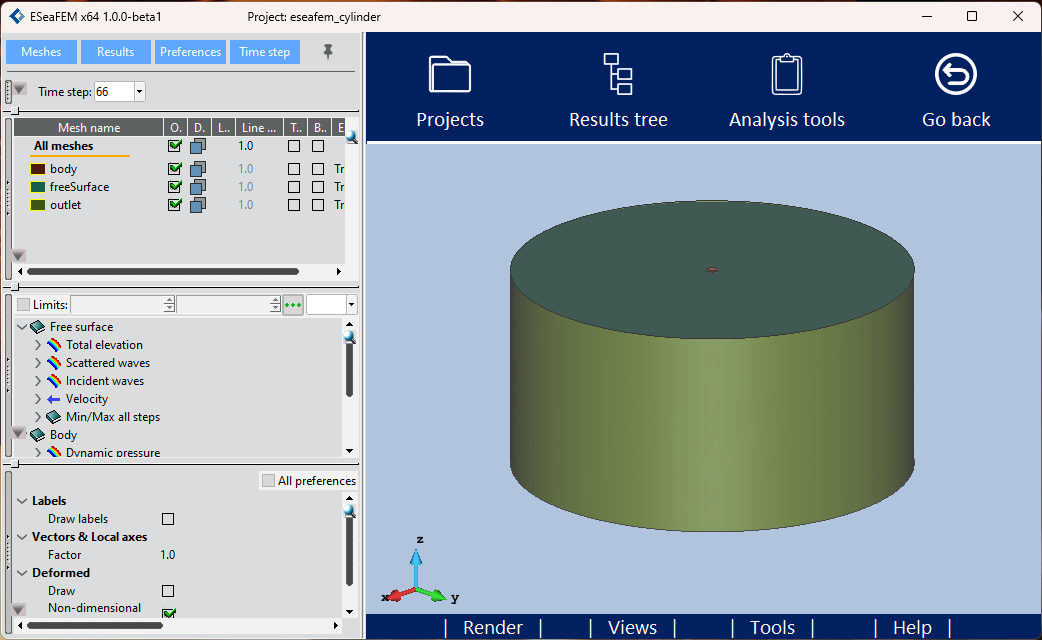Open the Help menu at the bottom
This screenshot has height=640, width=1042.
pos(912,627)
